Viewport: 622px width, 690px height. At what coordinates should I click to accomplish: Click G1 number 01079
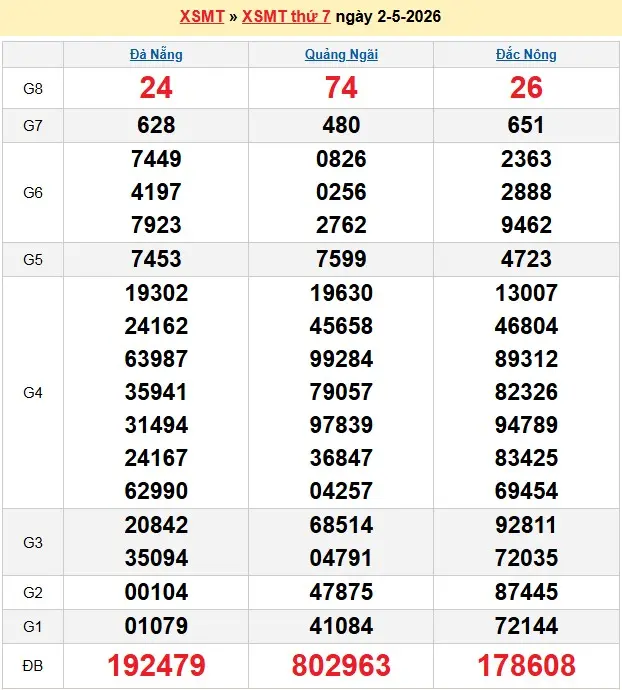pyautogui.click(x=156, y=626)
